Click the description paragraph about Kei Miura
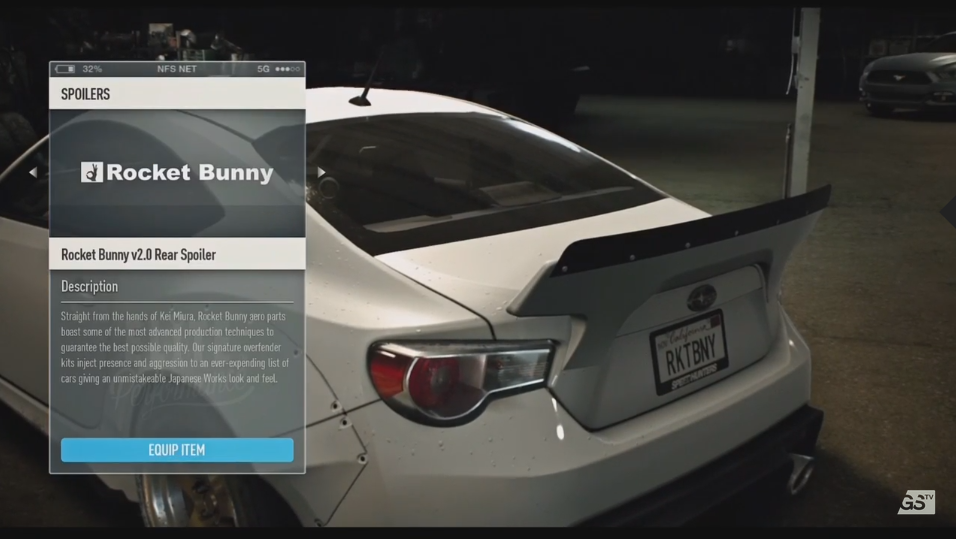 (x=175, y=347)
